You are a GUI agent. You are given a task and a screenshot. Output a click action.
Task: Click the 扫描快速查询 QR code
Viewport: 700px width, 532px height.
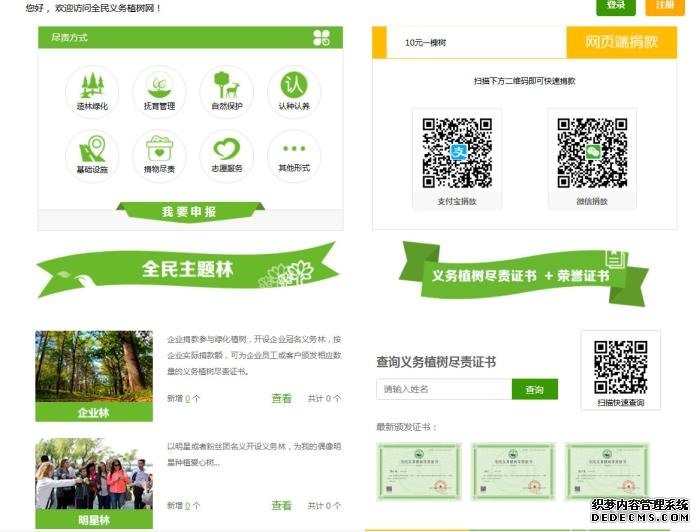click(x=621, y=367)
